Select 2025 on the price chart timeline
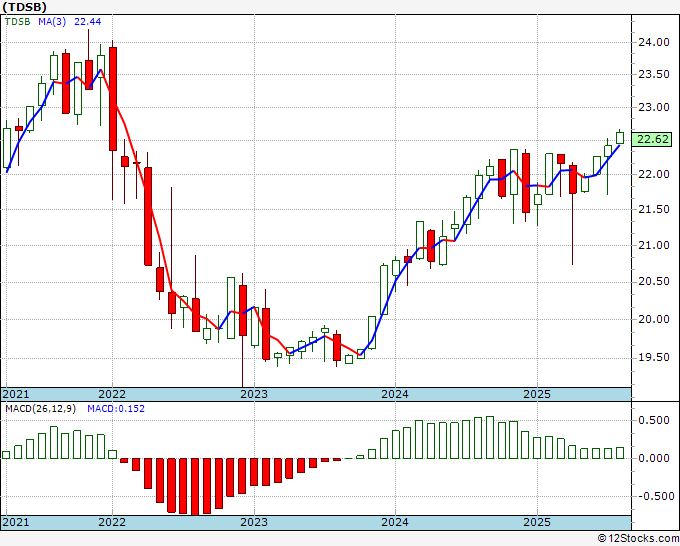 537,394
